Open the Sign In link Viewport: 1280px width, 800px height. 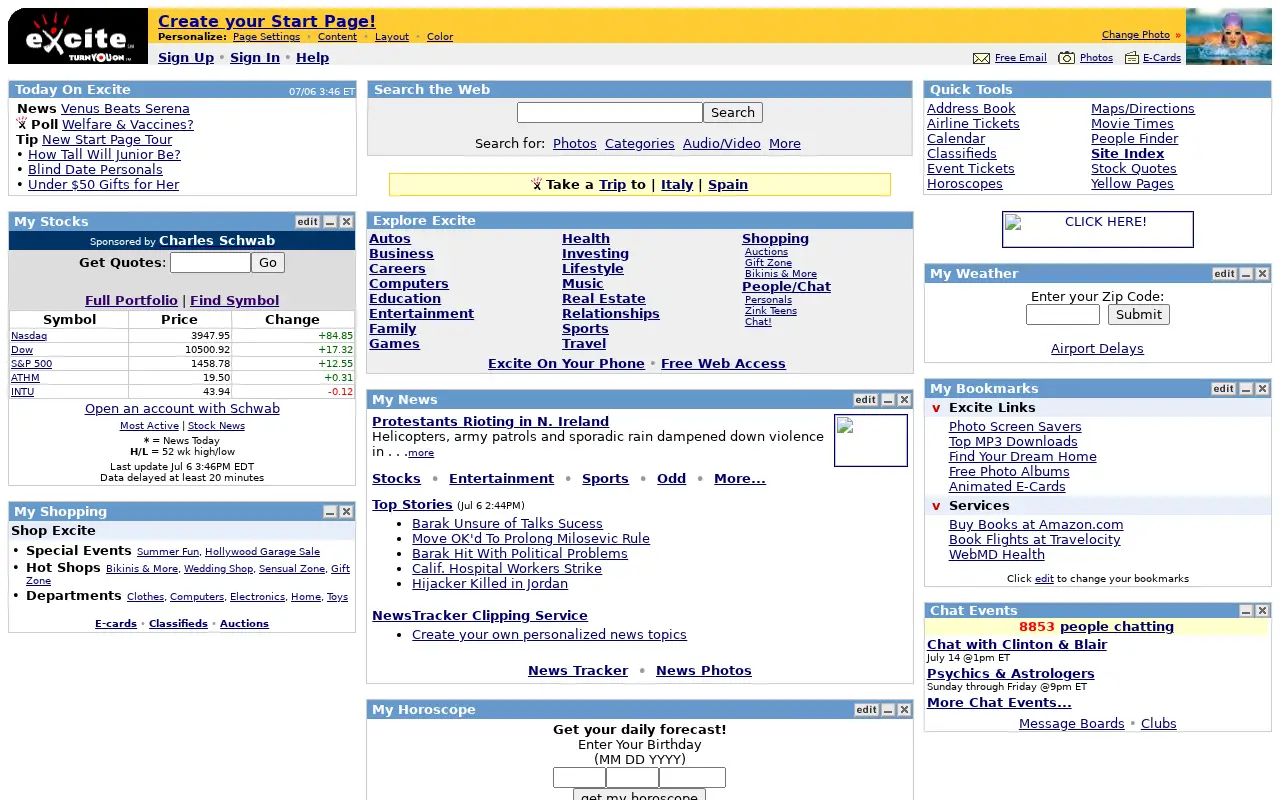255,58
